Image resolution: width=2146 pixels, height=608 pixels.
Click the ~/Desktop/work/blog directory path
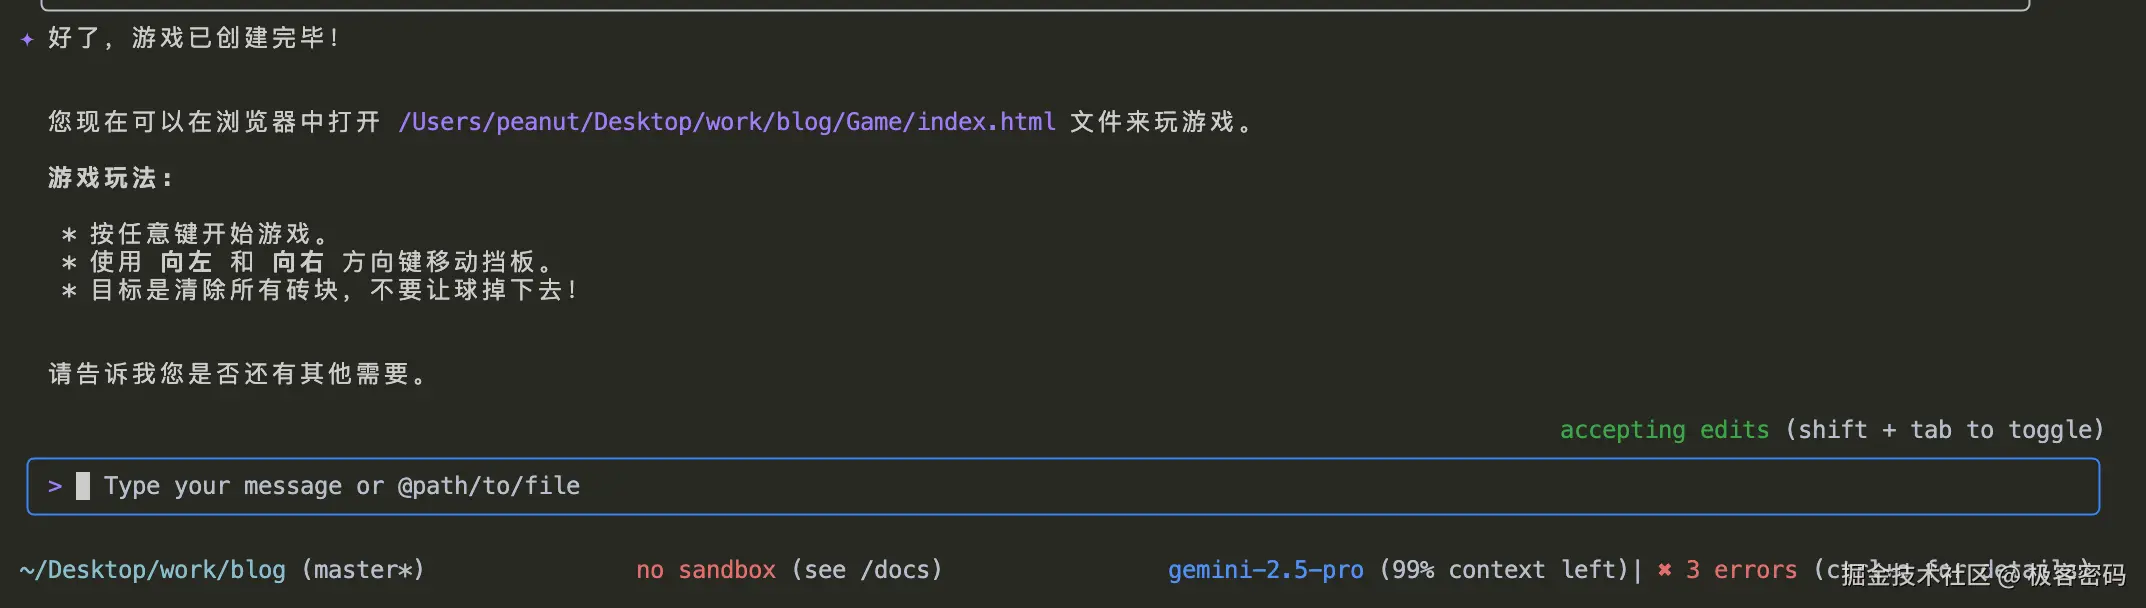click(x=152, y=570)
